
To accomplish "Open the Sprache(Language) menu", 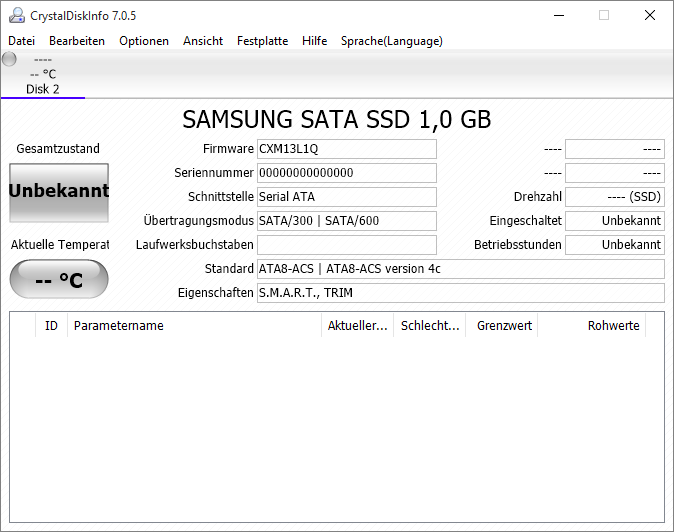I will coord(392,41).
